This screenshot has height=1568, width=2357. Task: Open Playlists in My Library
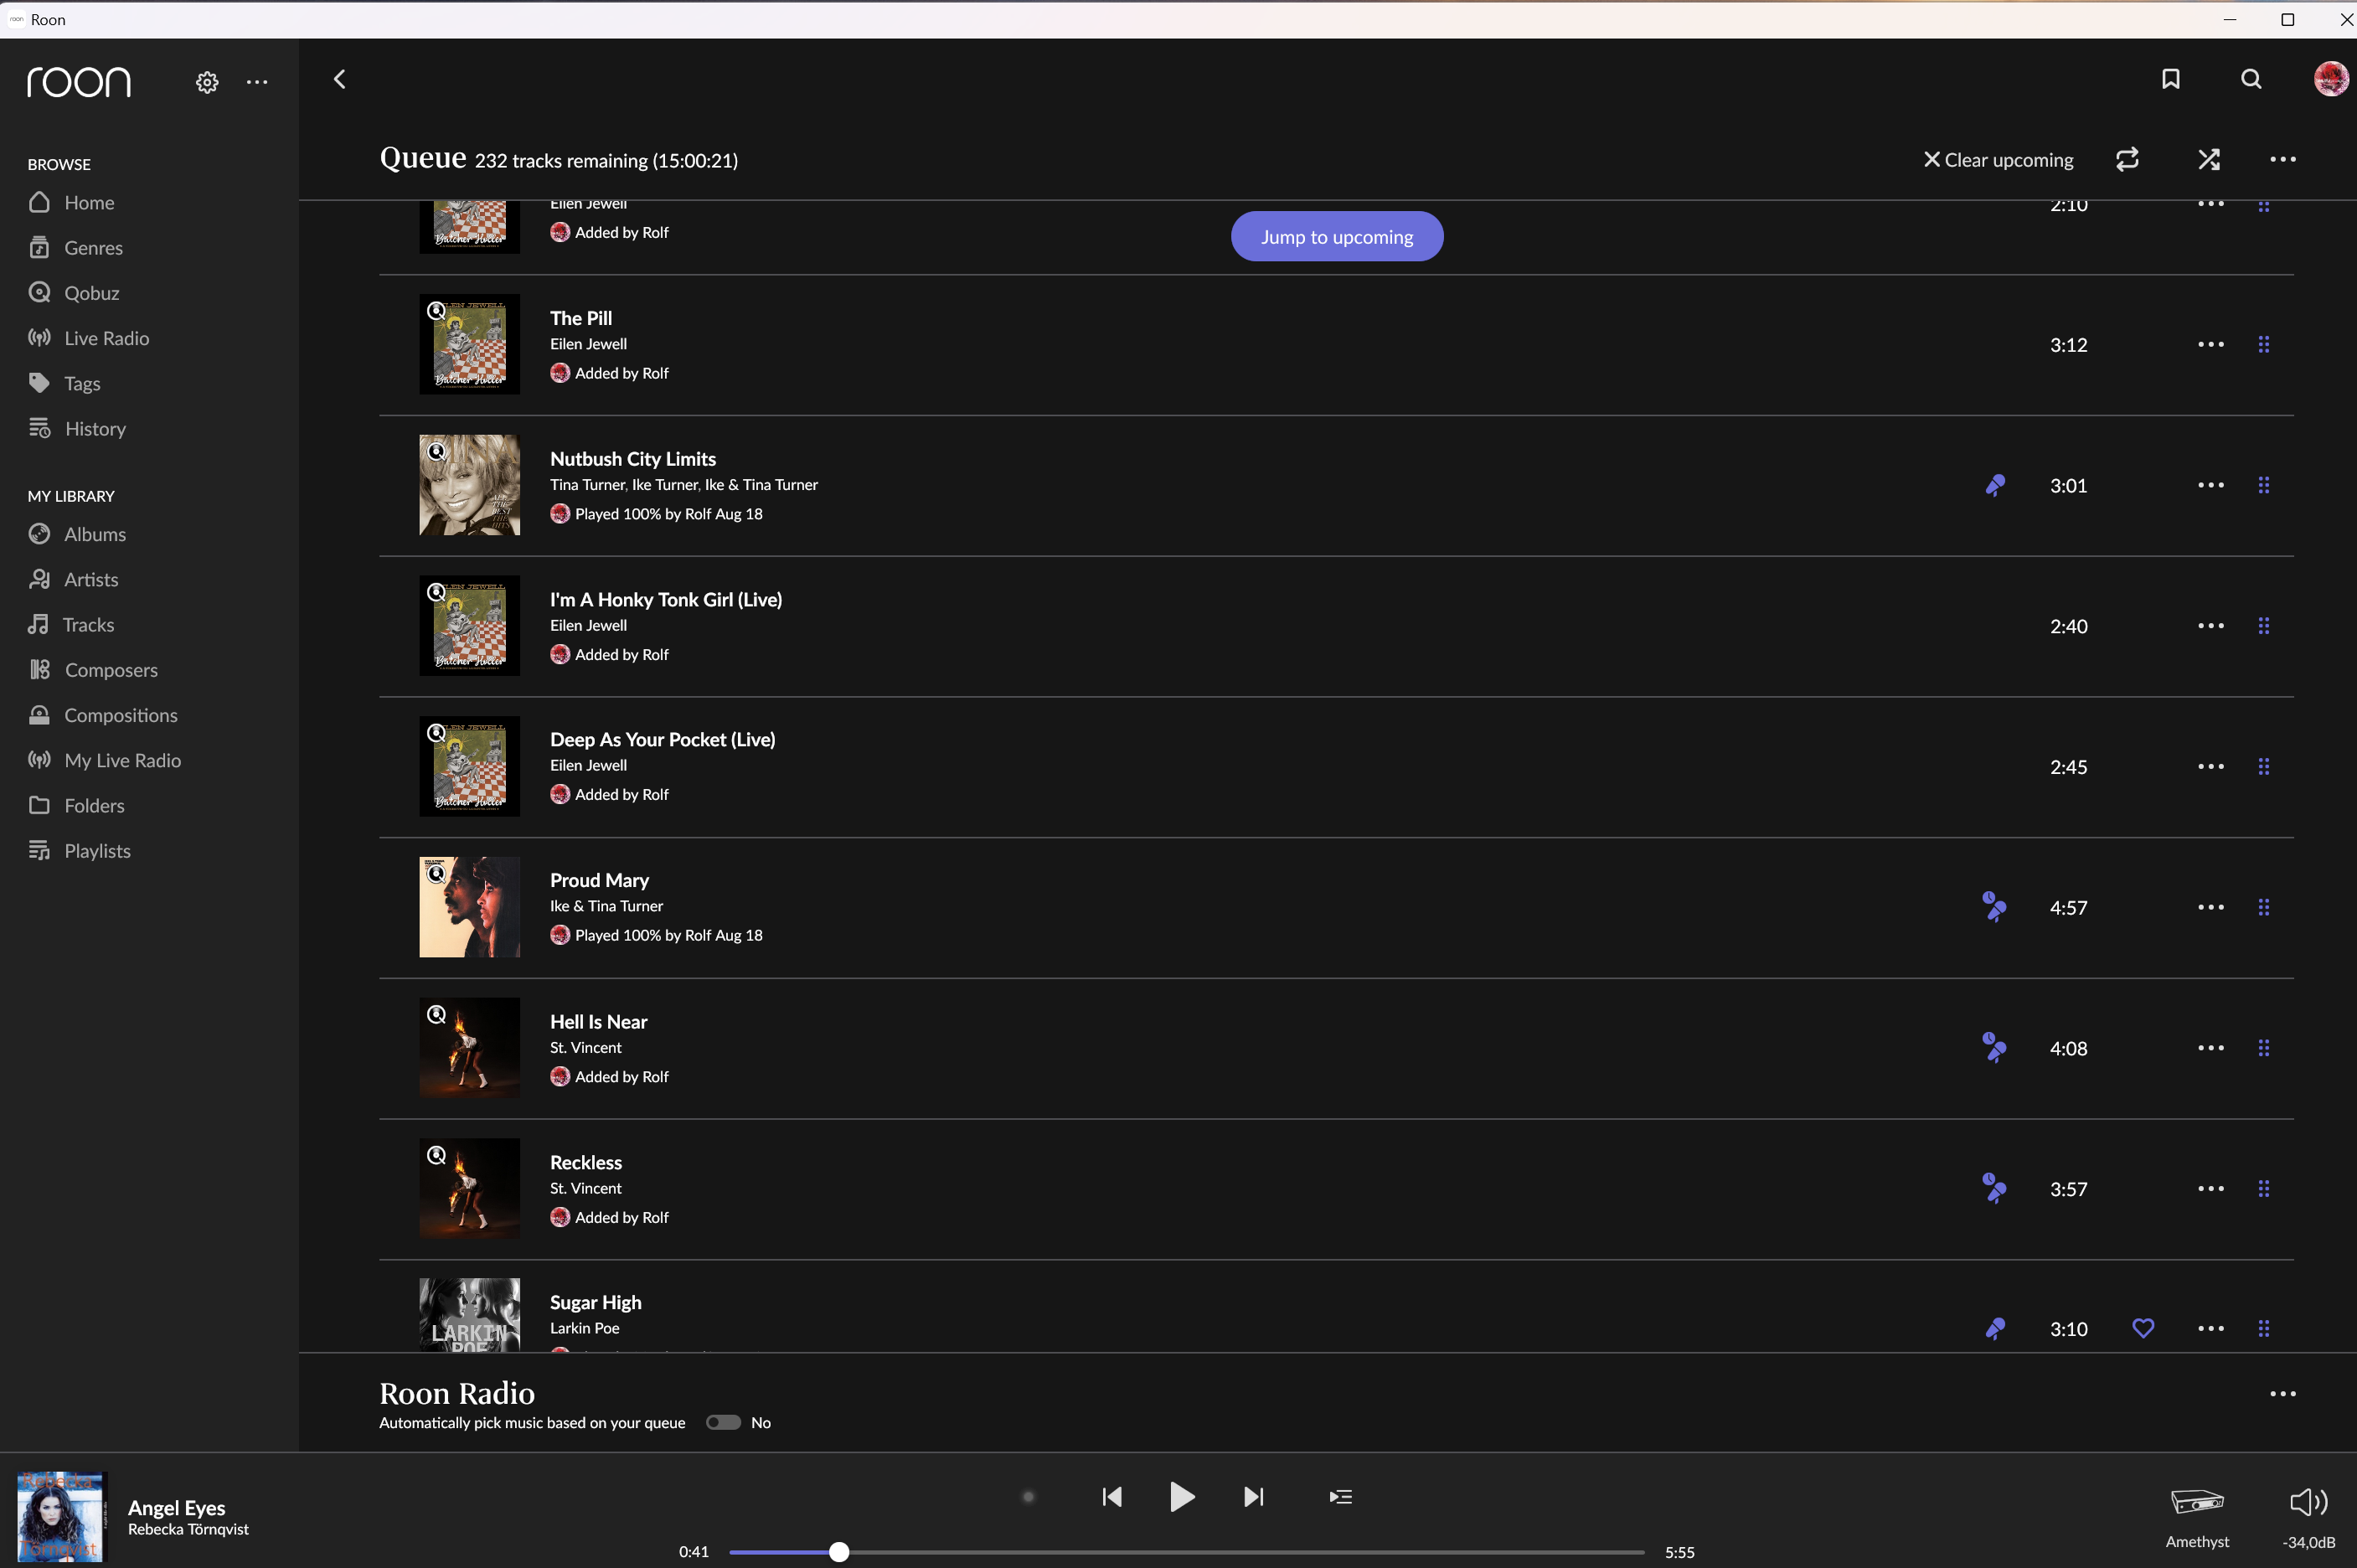[x=80, y=851]
